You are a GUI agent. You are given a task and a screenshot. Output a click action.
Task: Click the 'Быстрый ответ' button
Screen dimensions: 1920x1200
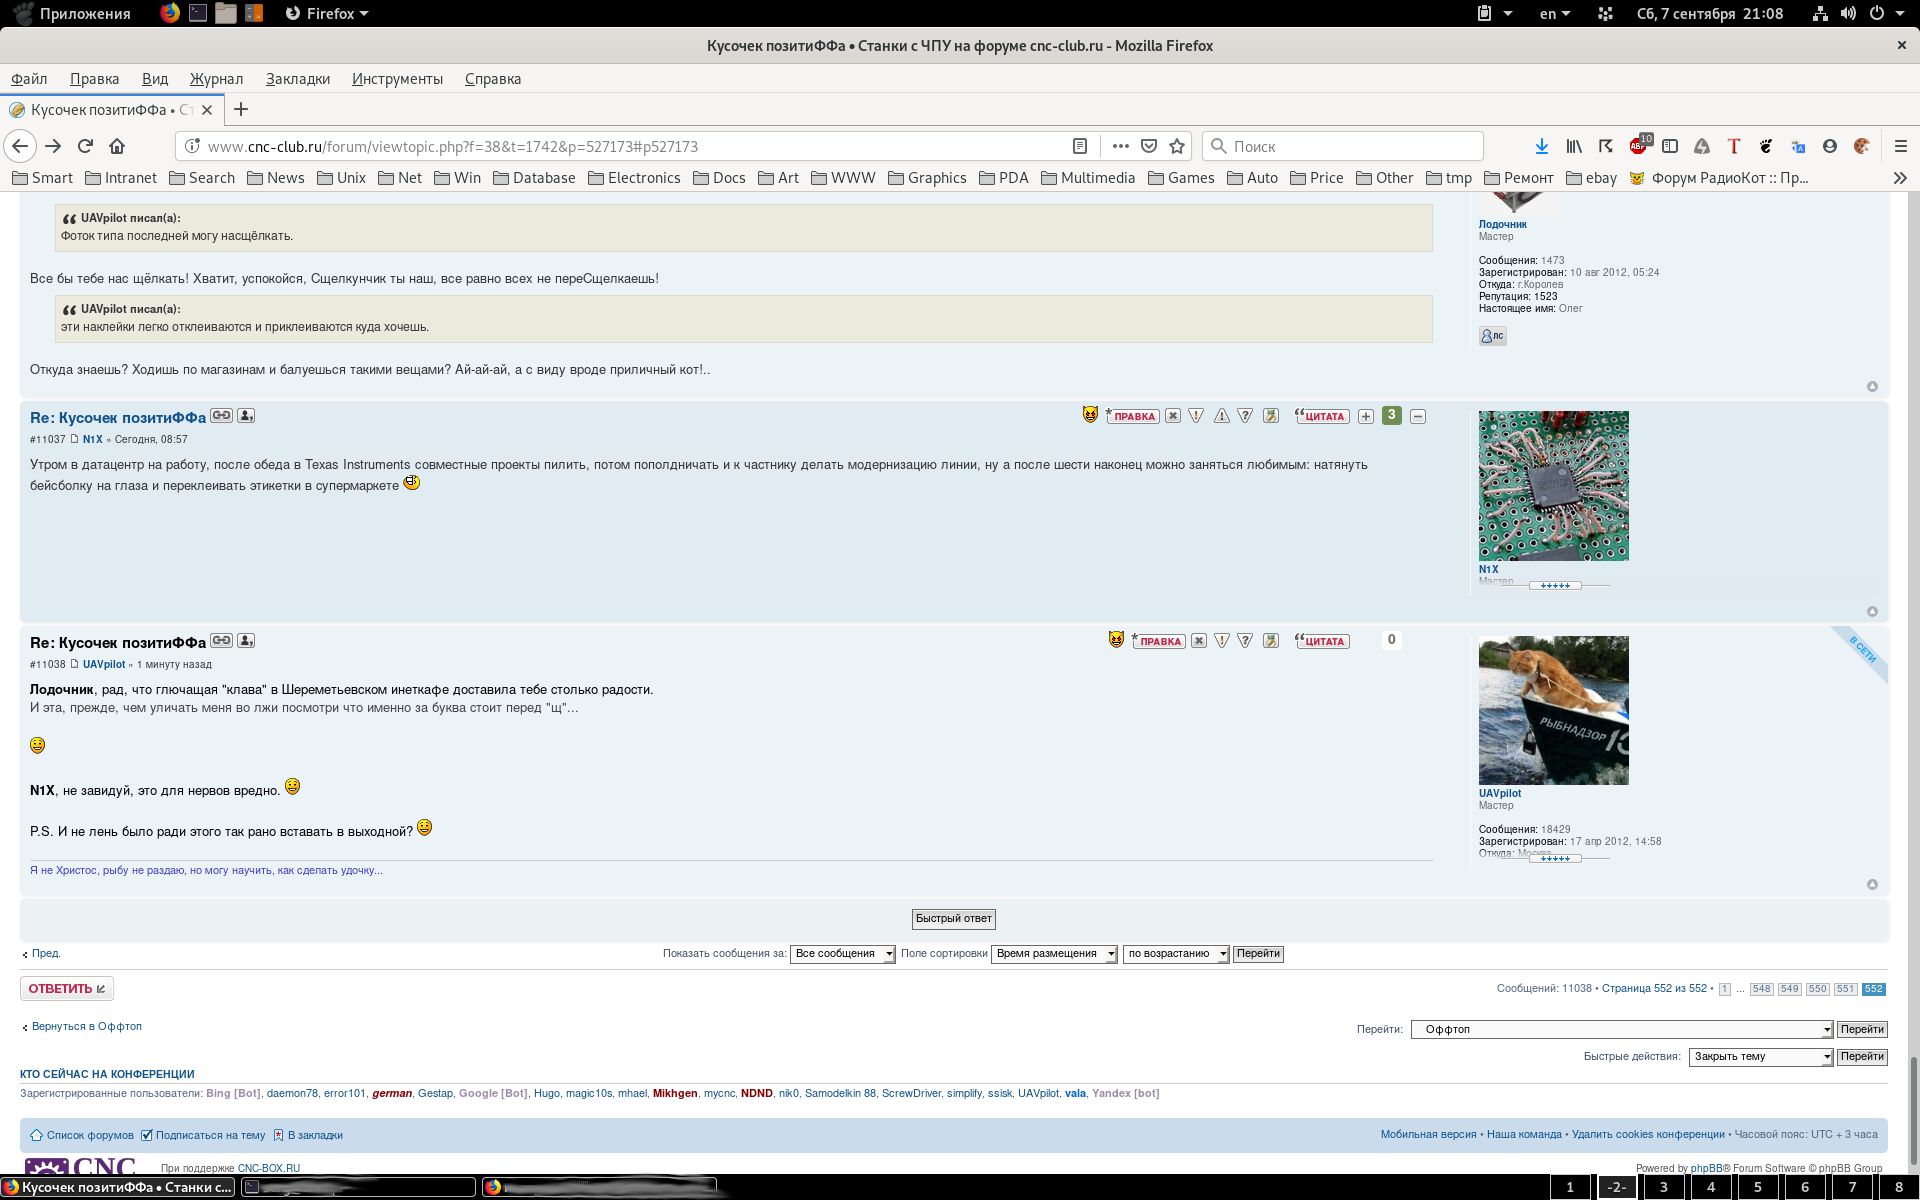coord(953,918)
